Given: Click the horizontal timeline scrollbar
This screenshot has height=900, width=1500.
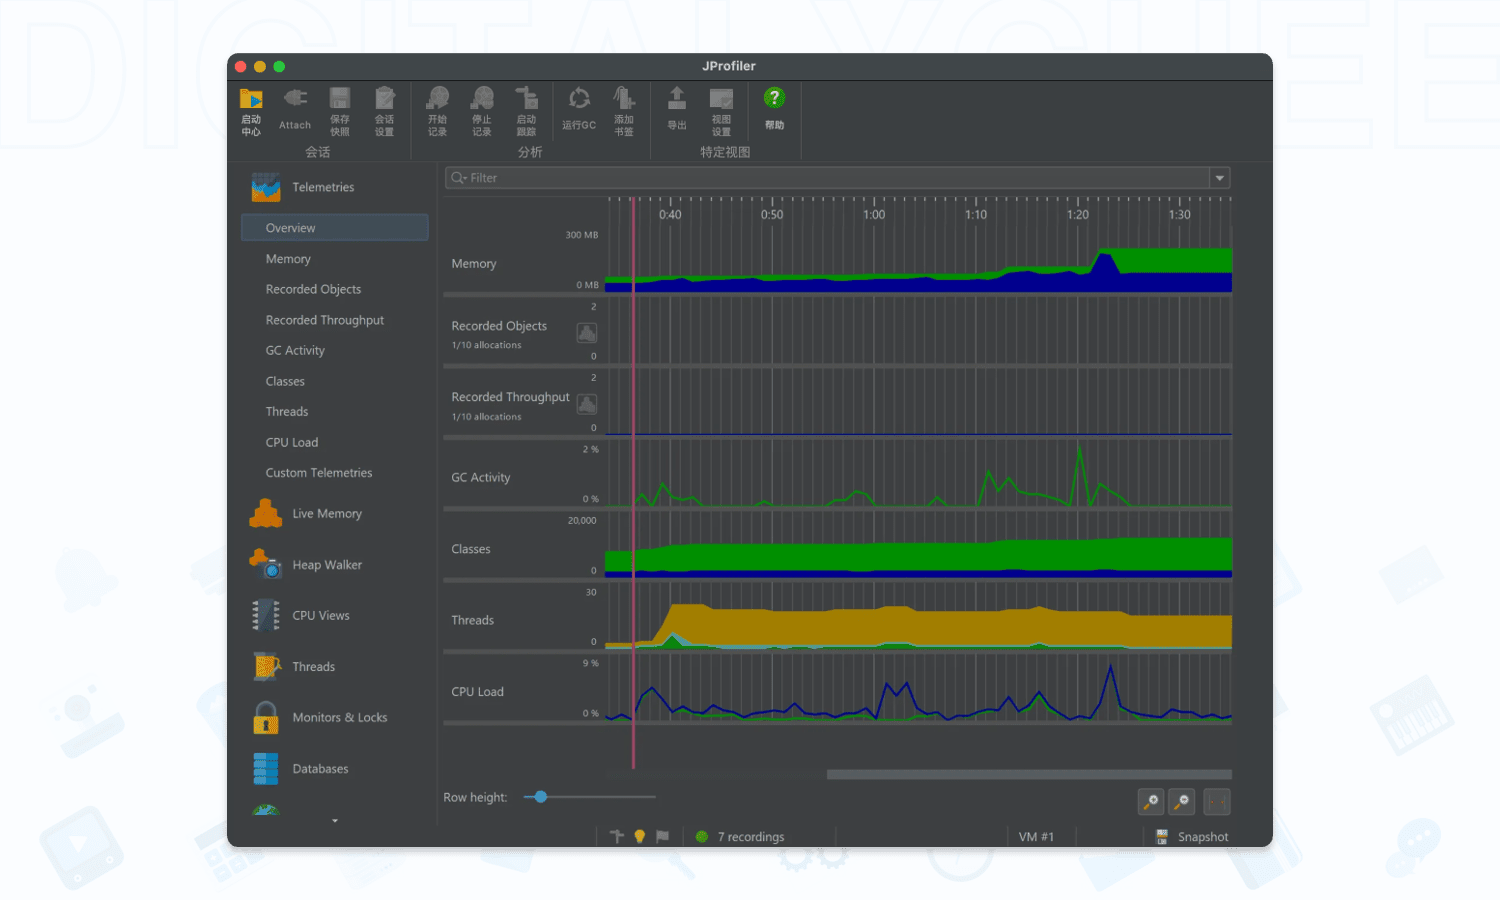Looking at the screenshot, I should coord(1029,774).
